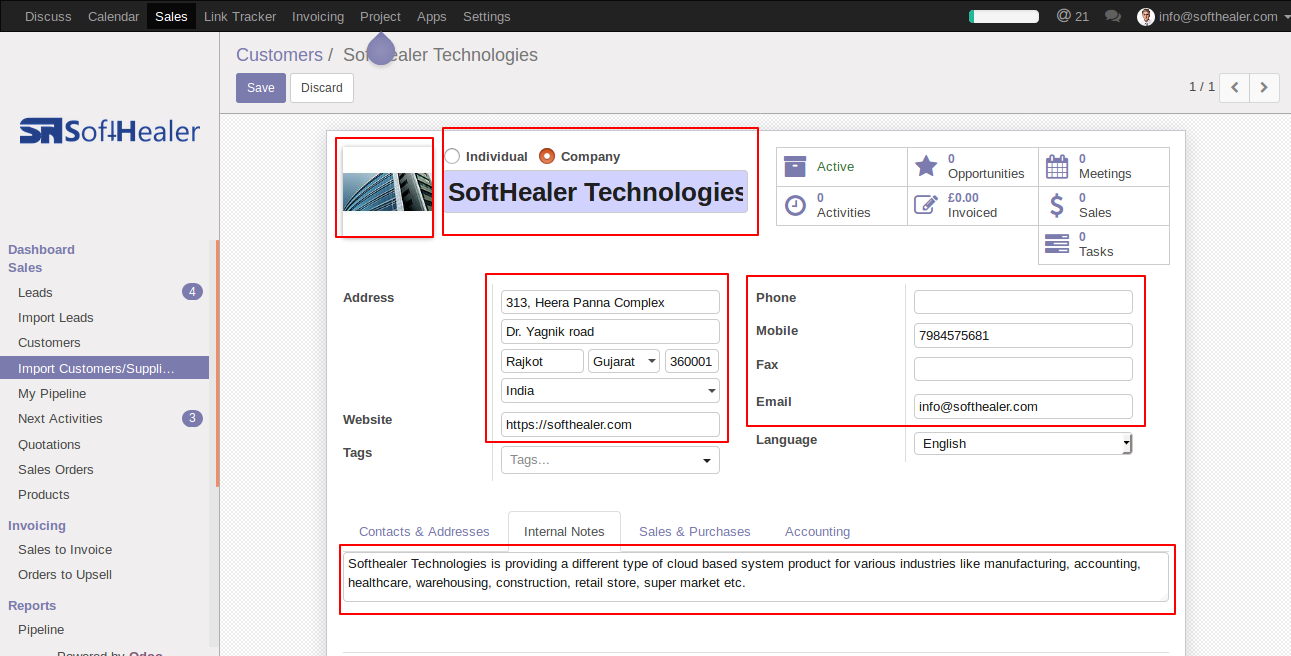Switch to Sales & Purchases tab

click(695, 532)
